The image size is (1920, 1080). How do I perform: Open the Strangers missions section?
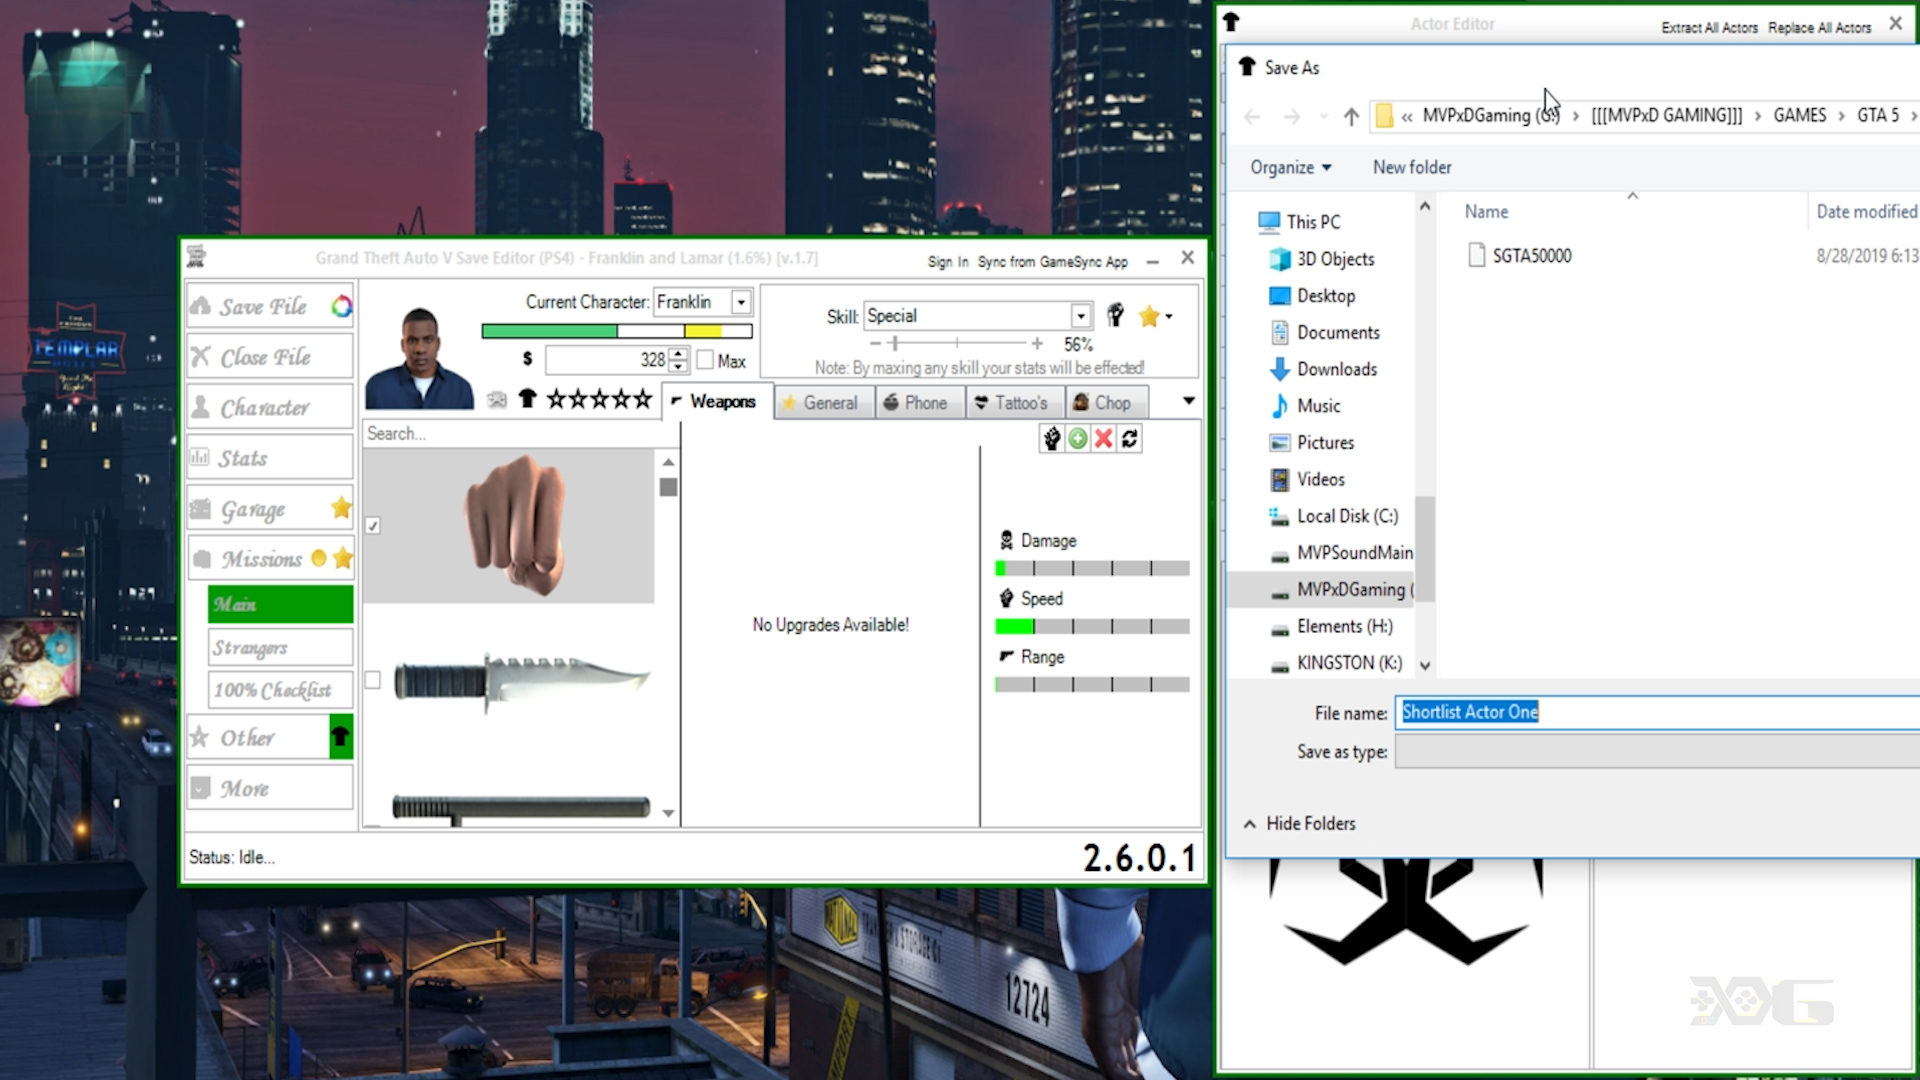pyautogui.click(x=280, y=647)
